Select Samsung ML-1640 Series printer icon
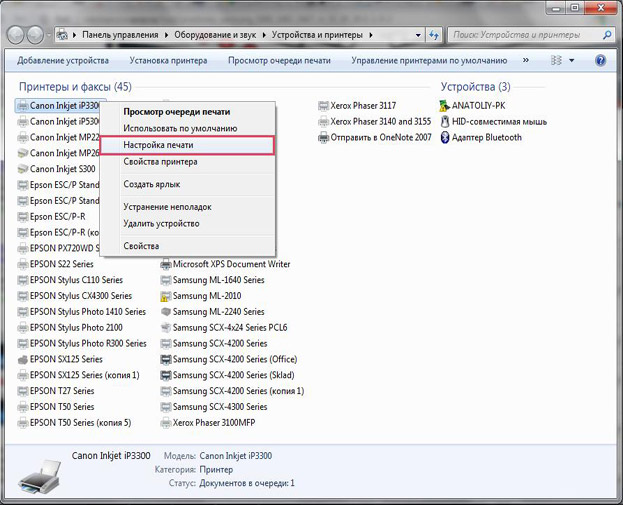This screenshot has width=623, height=505. tap(166, 280)
